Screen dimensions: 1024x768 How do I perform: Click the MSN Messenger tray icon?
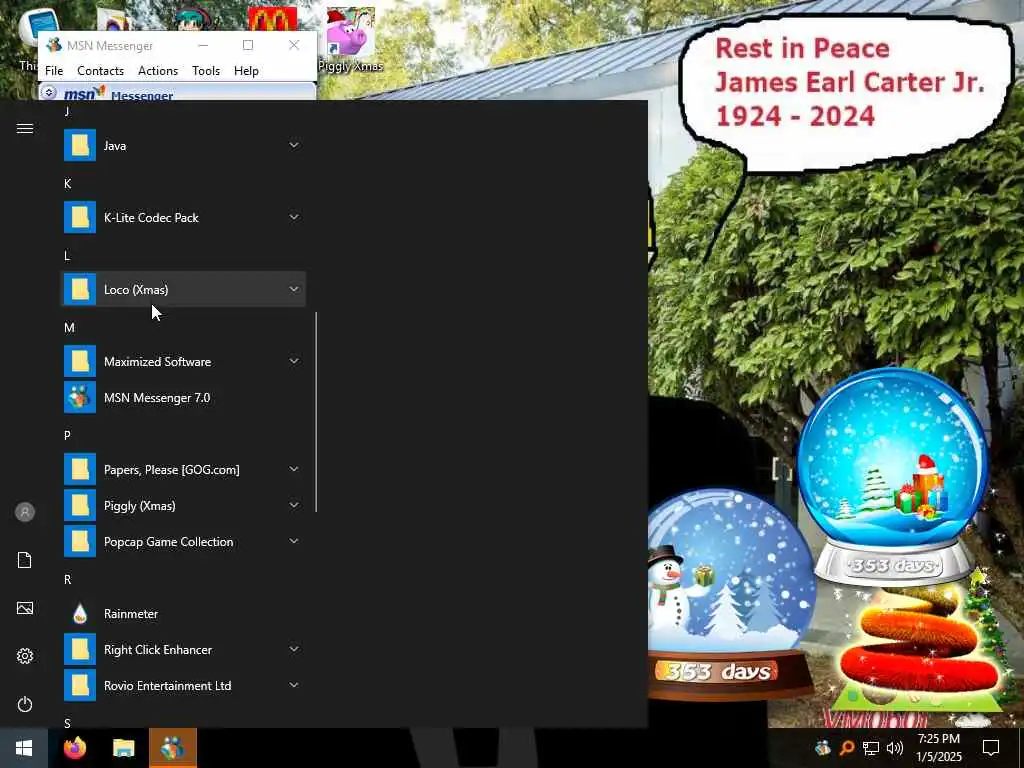click(823, 748)
